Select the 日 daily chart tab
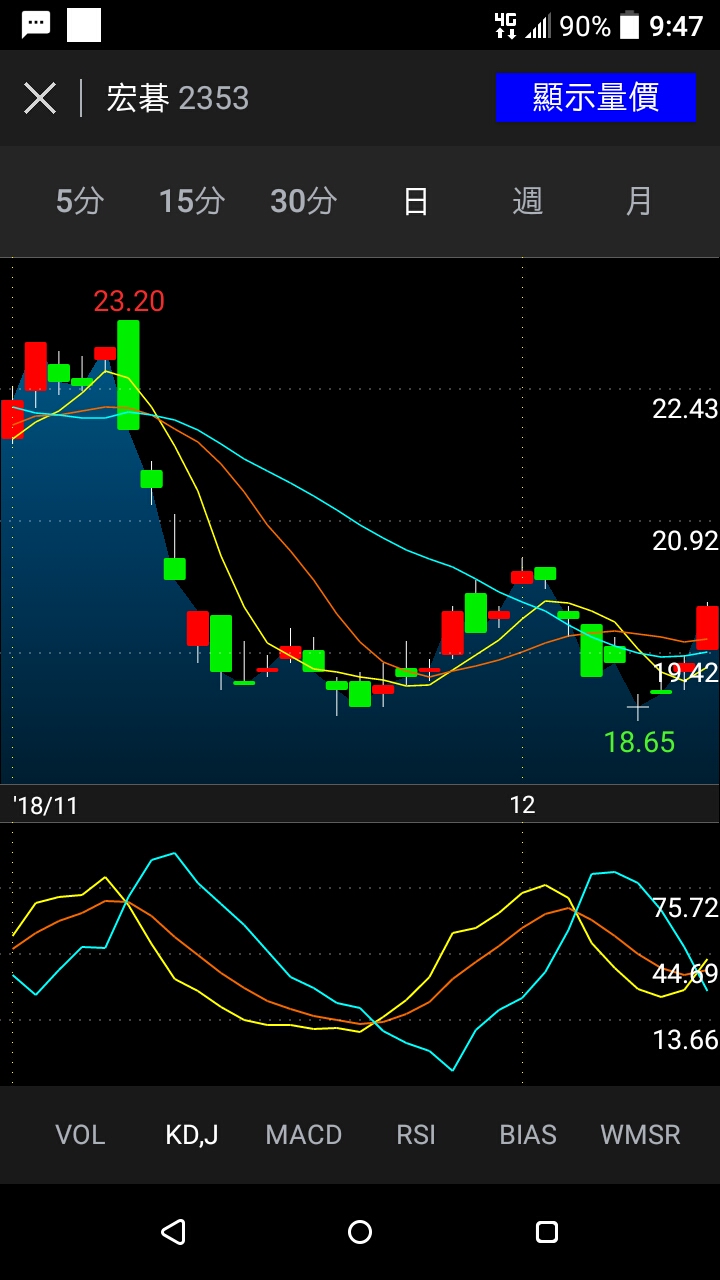This screenshot has height=1280, width=720. click(416, 201)
